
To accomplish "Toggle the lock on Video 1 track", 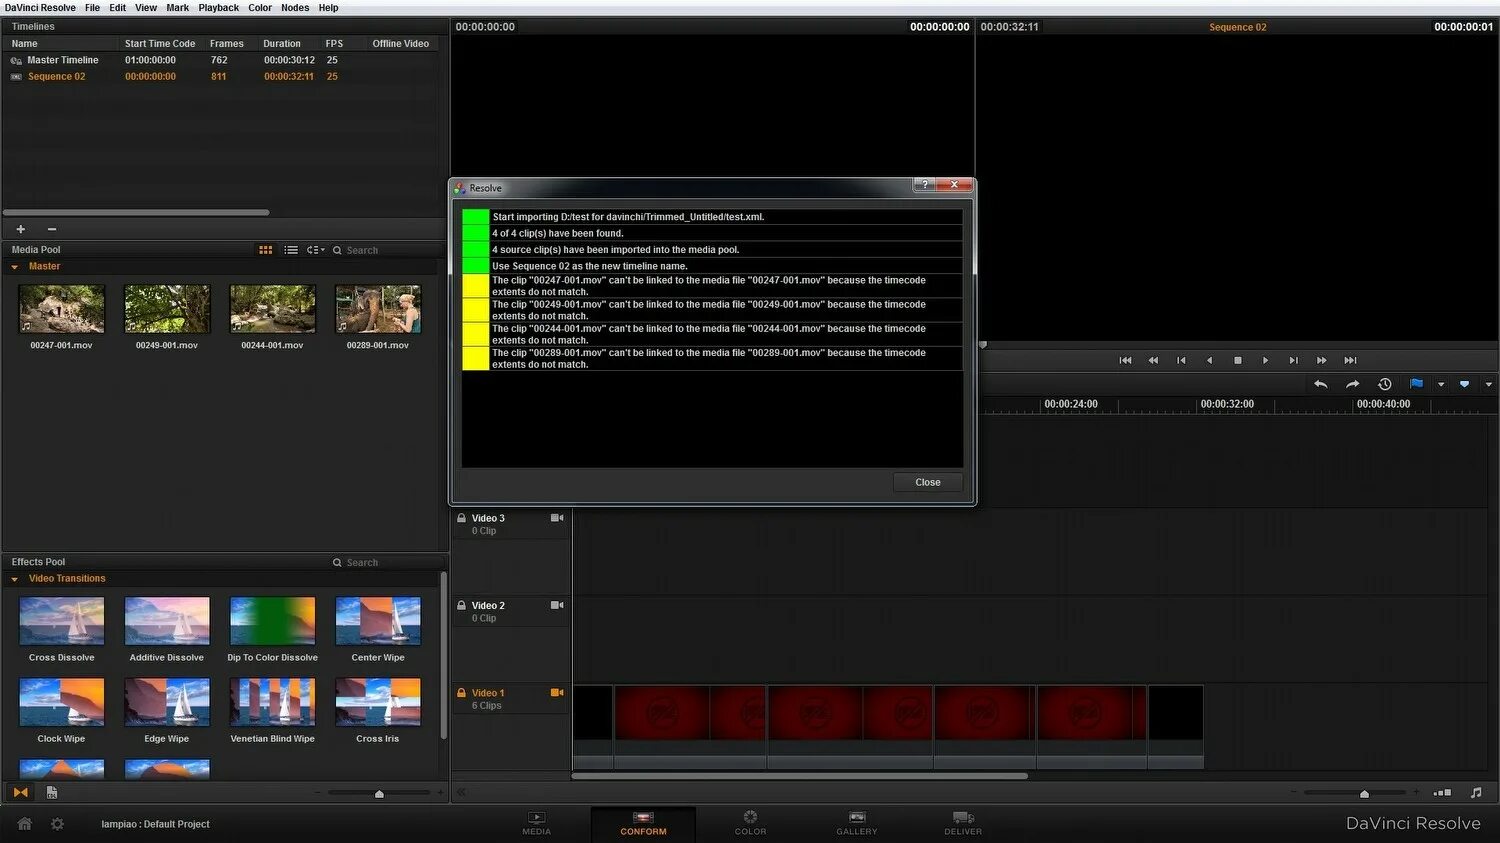I will click(463, 692).
